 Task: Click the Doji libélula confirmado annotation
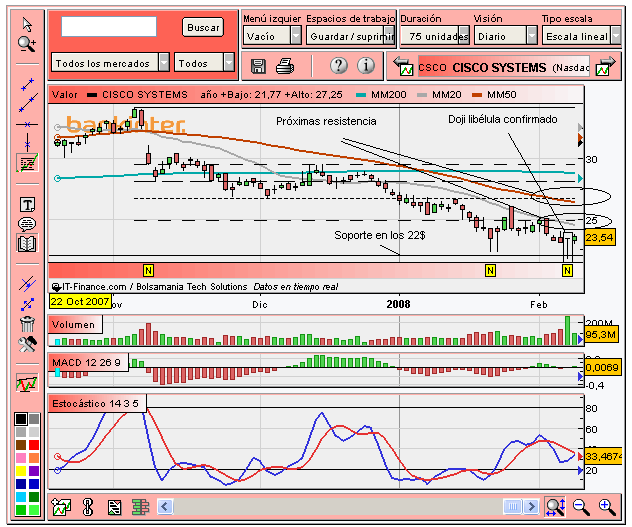coord(503,119)
